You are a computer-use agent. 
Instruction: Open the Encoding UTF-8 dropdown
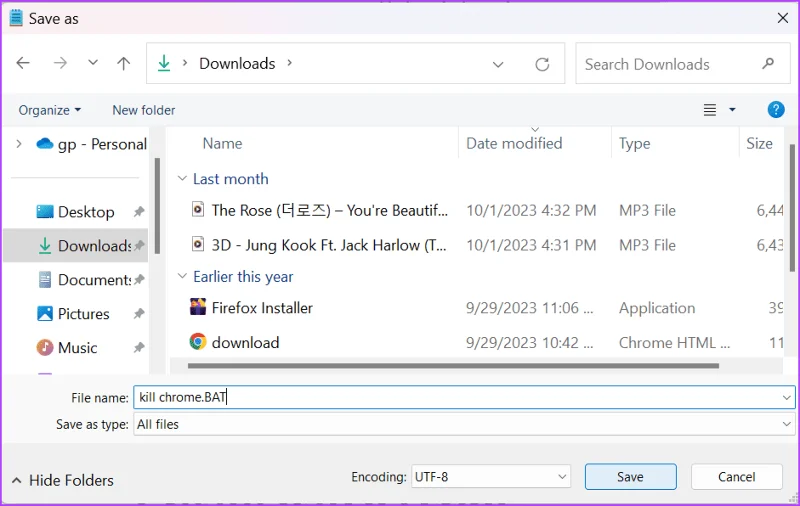click(491, 477)
